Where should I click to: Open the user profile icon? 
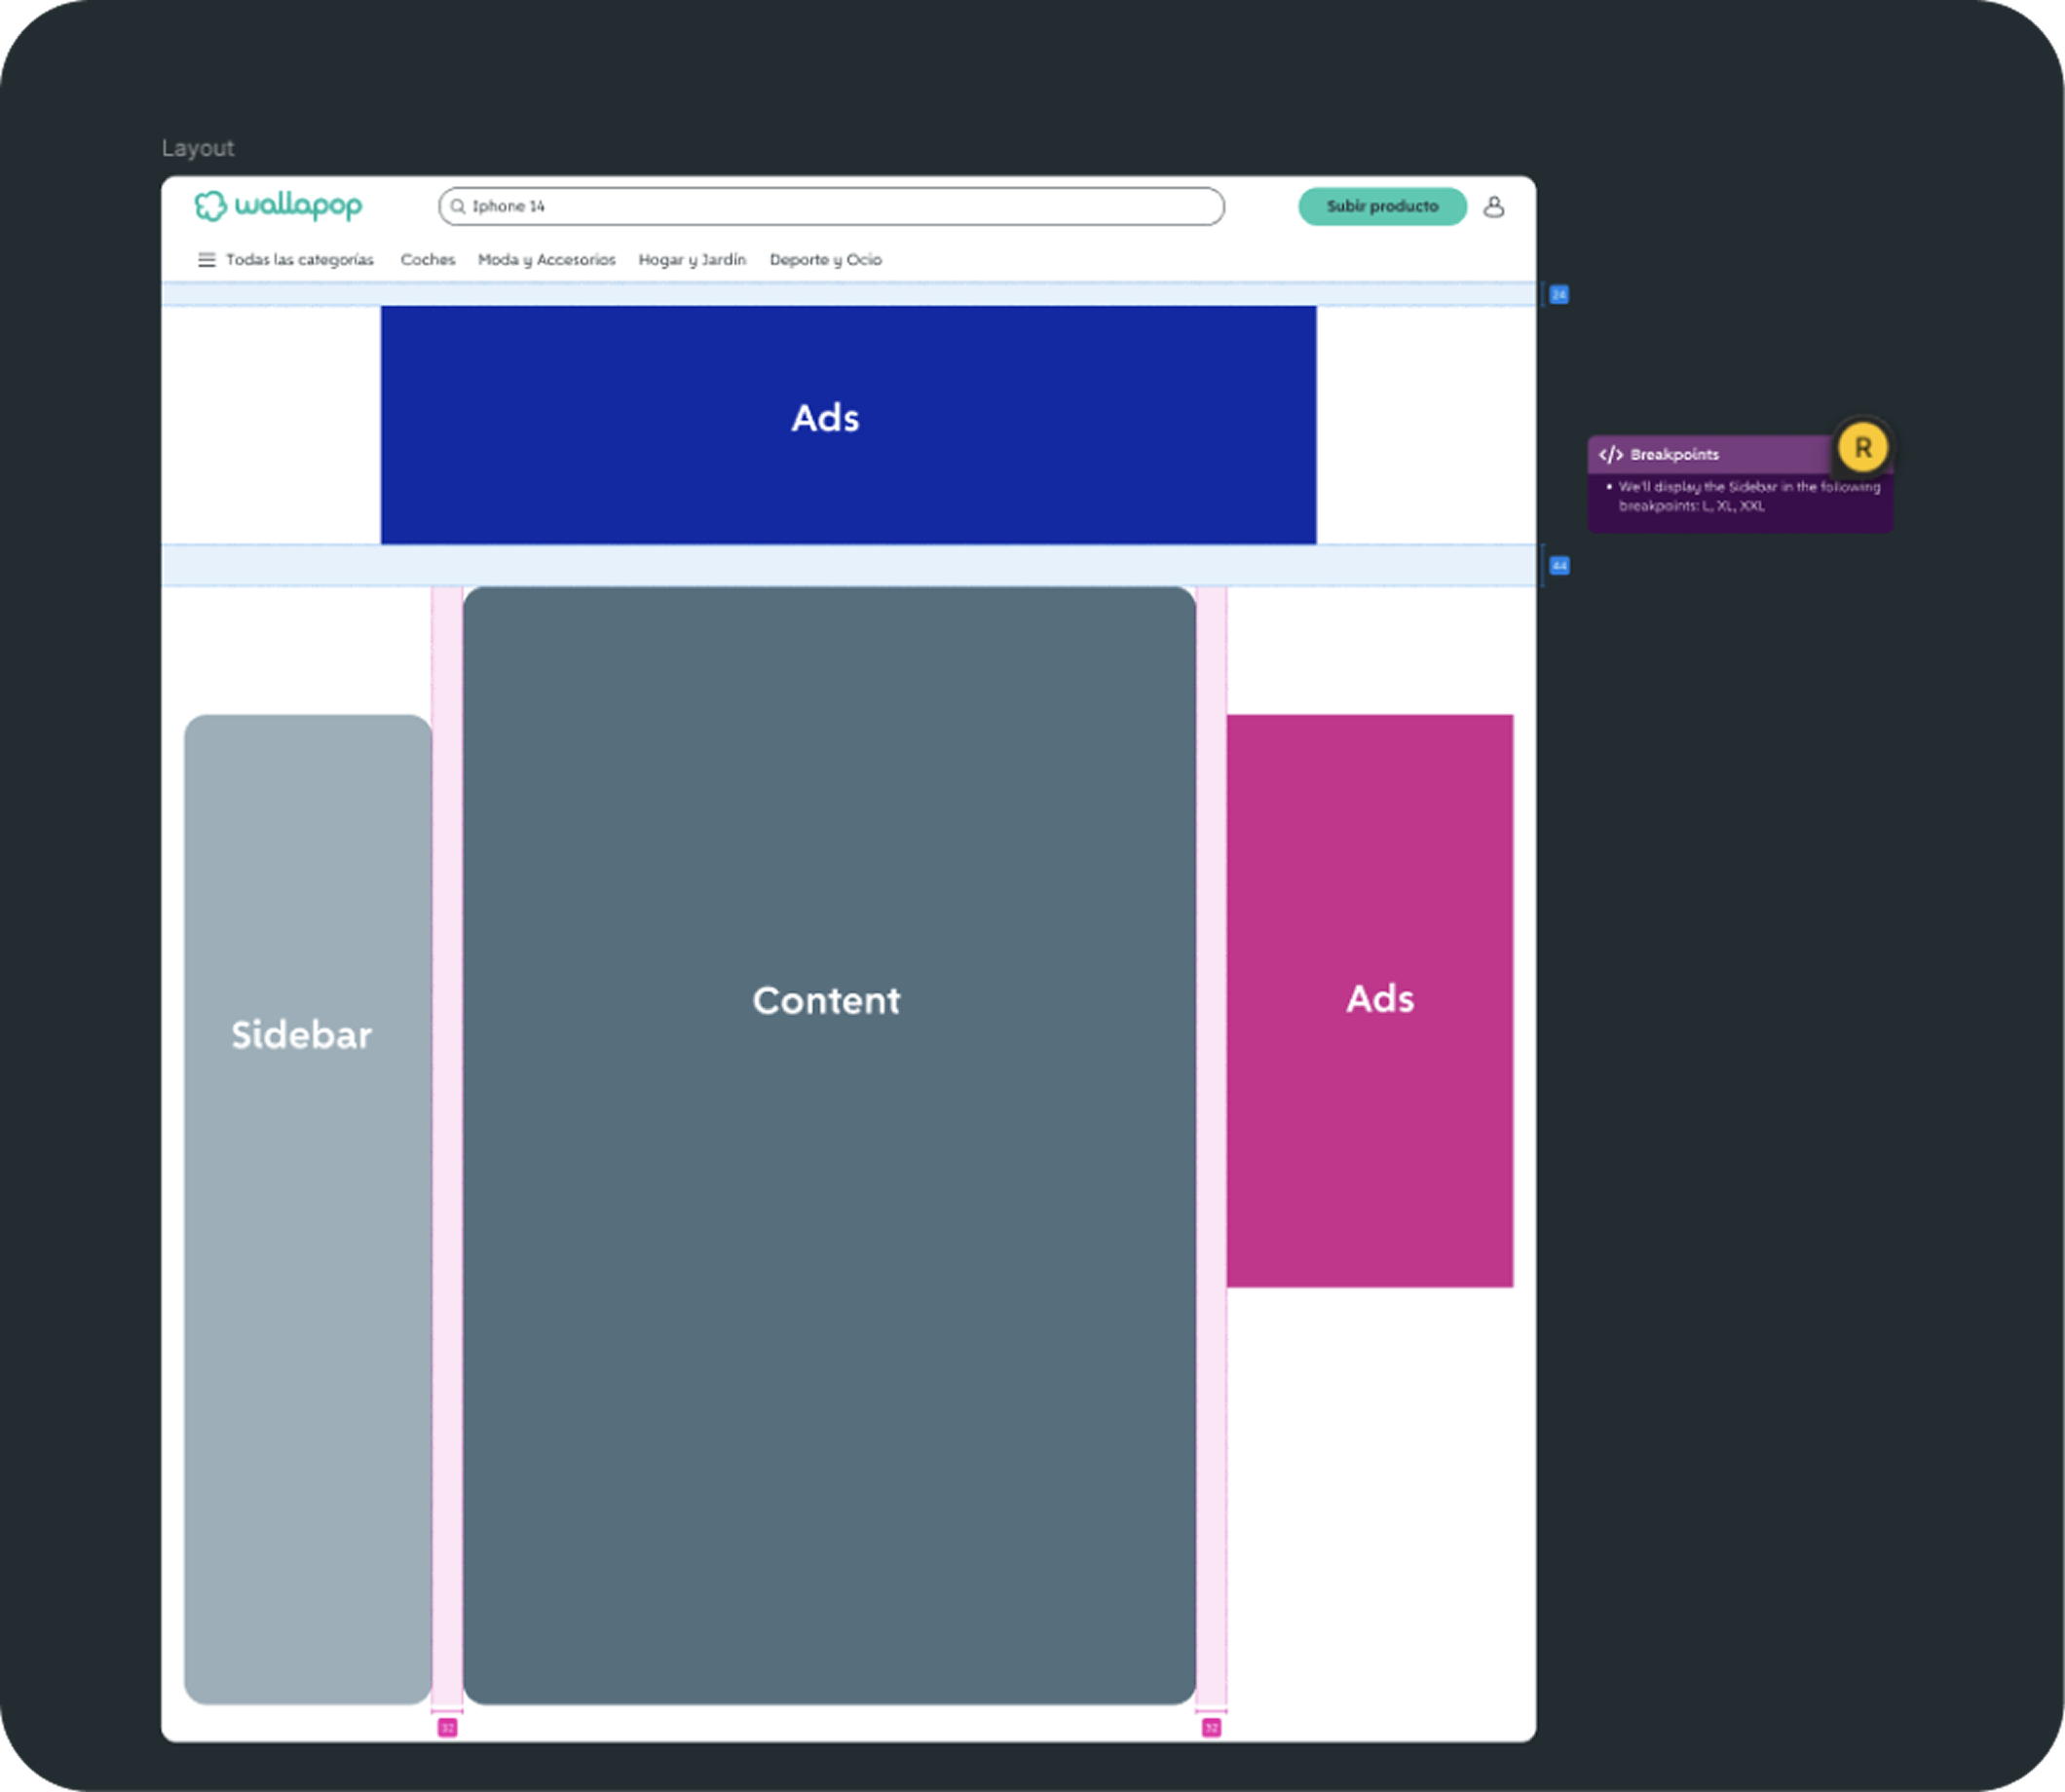click(1493, 207)
